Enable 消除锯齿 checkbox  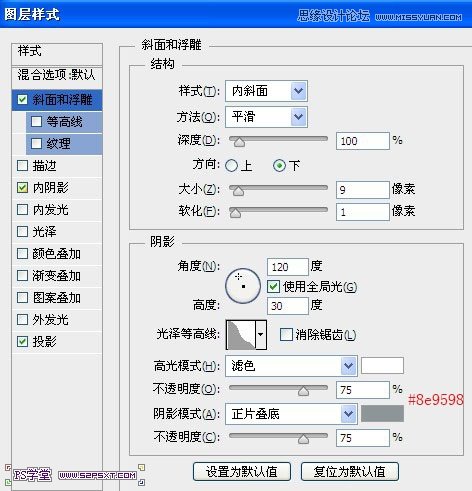(286, 335)
